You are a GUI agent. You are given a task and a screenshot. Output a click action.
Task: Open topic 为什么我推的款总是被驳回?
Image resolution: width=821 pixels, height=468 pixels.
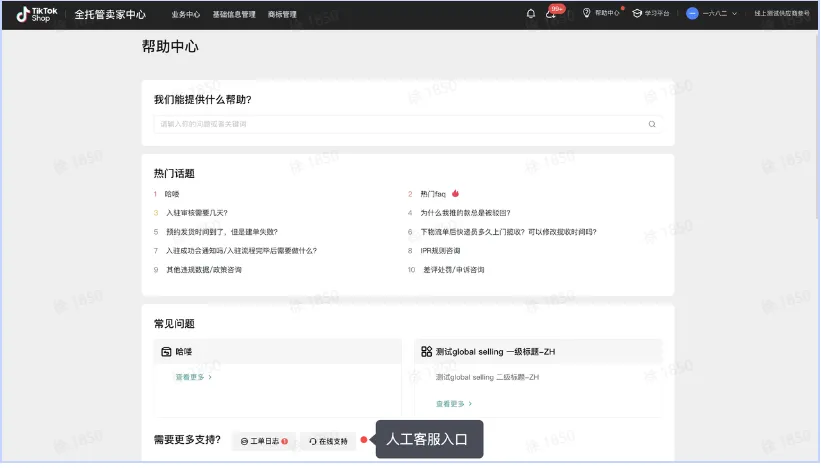point(465,213)
